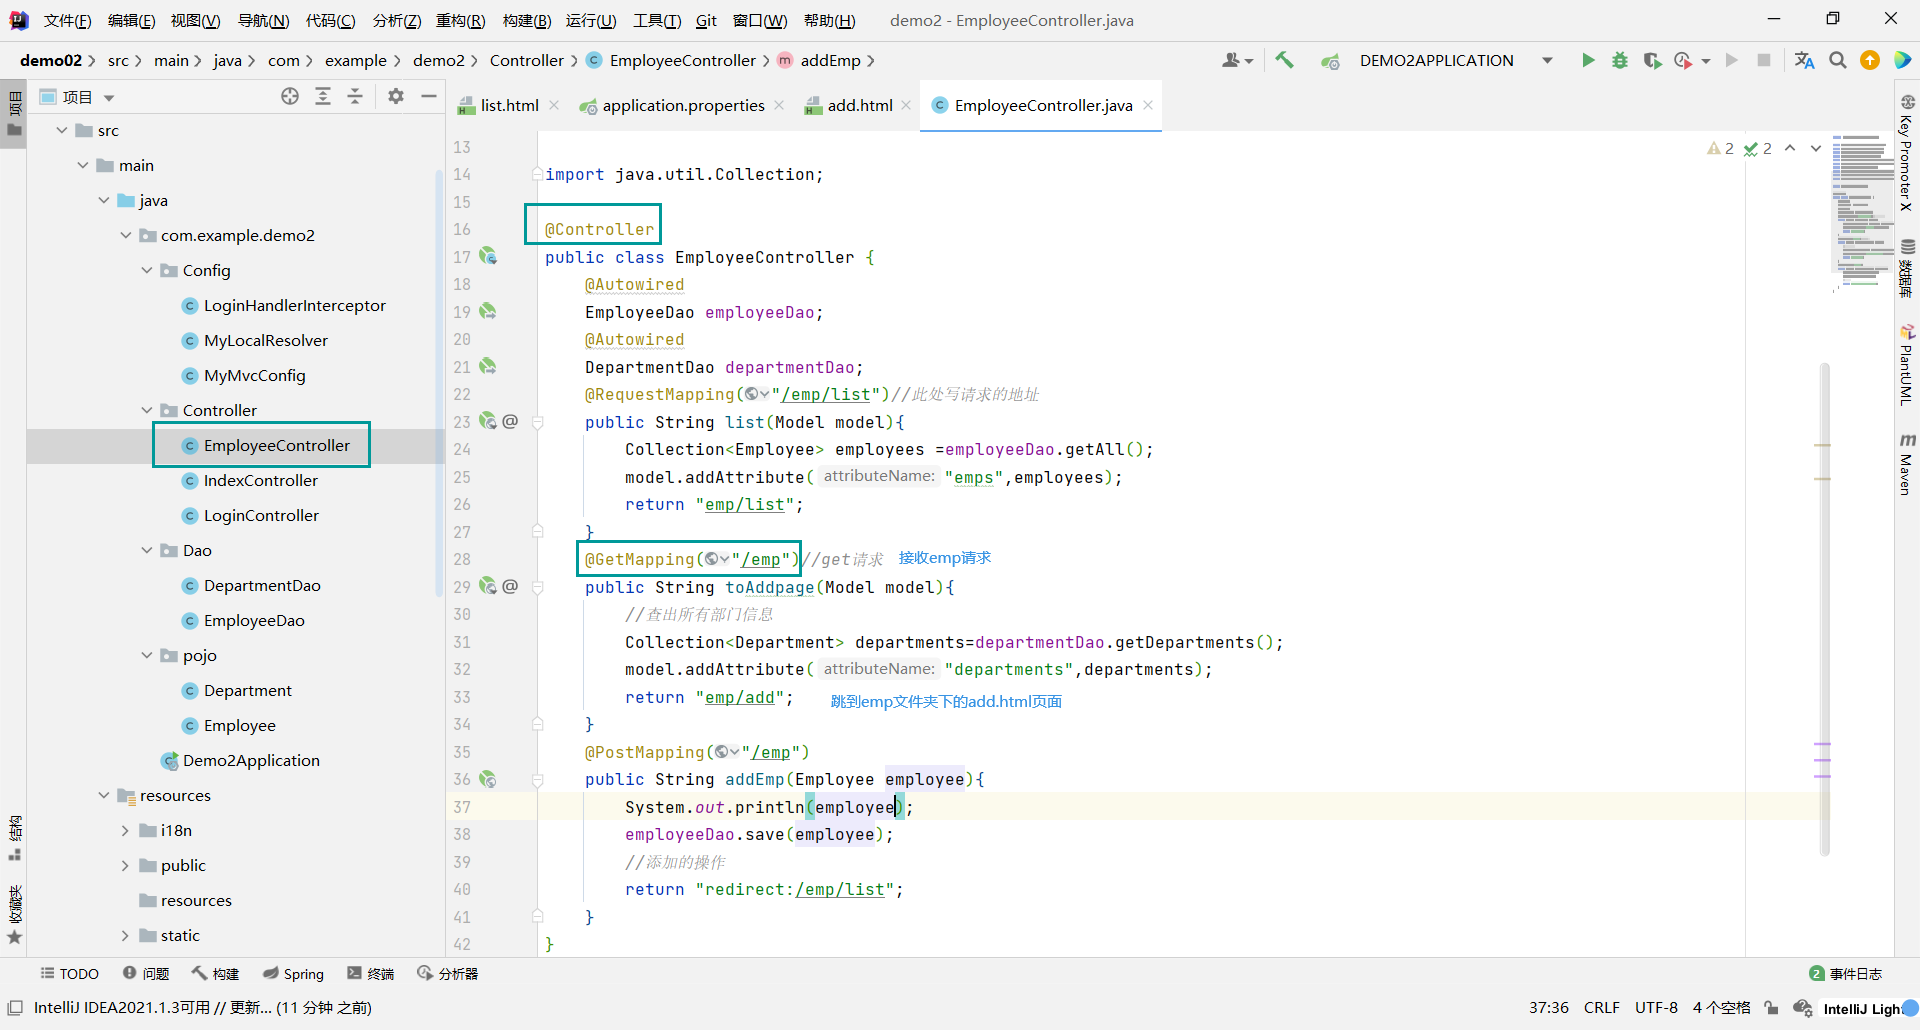Viewport: 1920px width, 1030px height.
Task: Expand all in project panel
Action: 323,96
